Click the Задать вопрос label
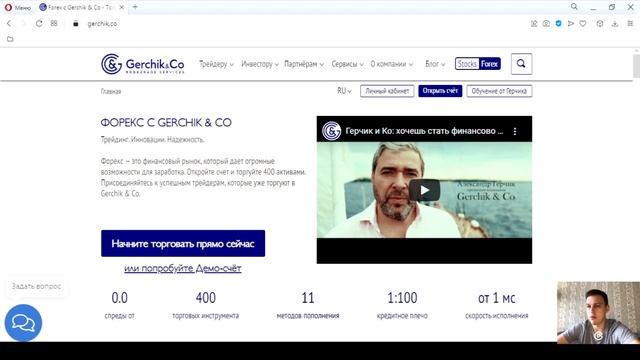The image size is (640, 360). point(36,286)
